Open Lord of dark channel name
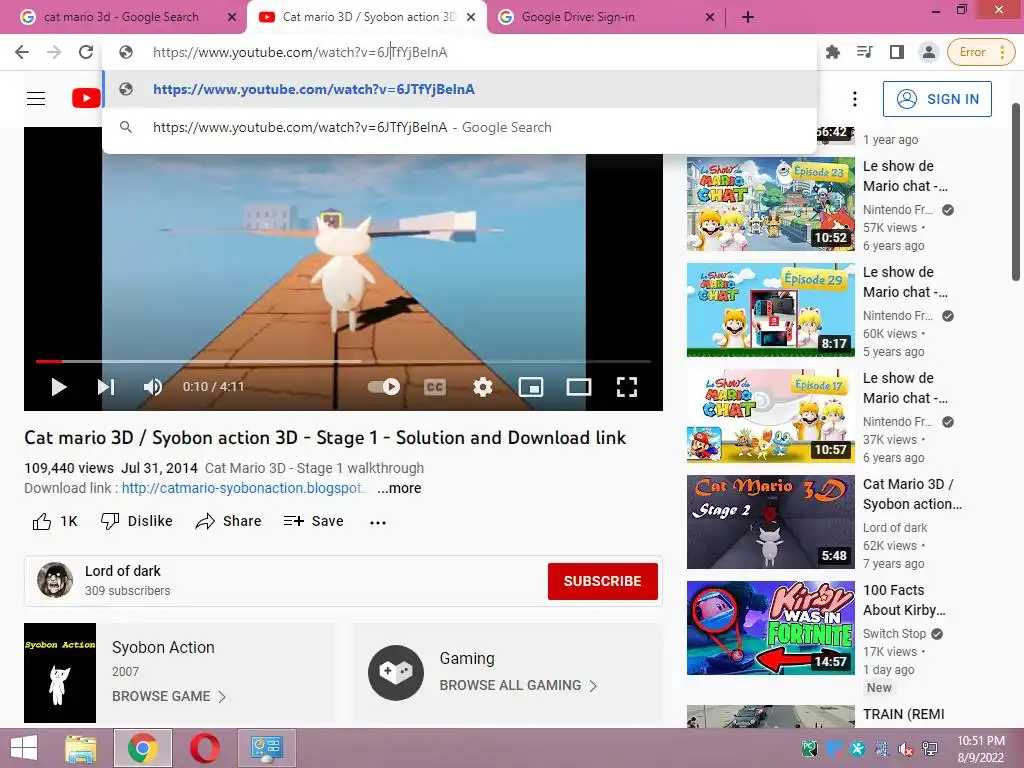Screen dimensions: 1024x768 click(123, 571)
